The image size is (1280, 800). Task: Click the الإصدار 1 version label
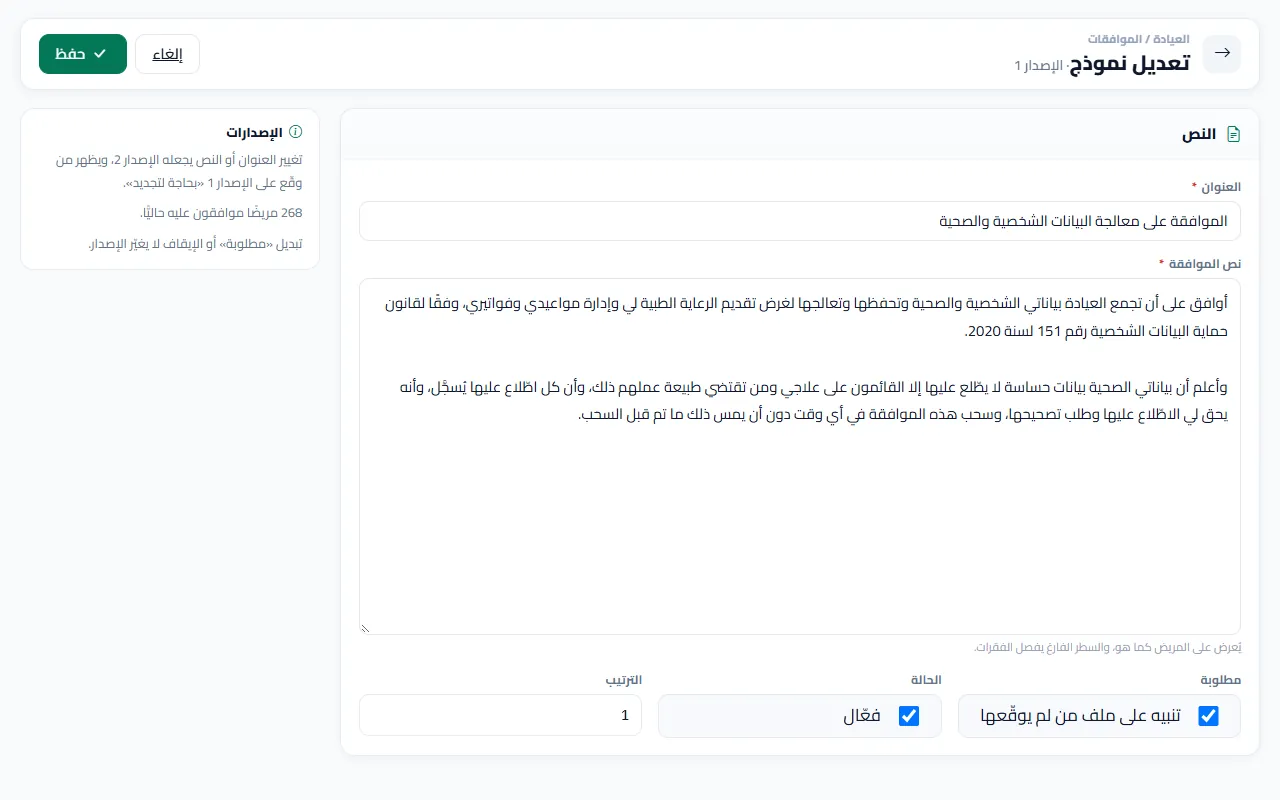[x=1039, y=65]
